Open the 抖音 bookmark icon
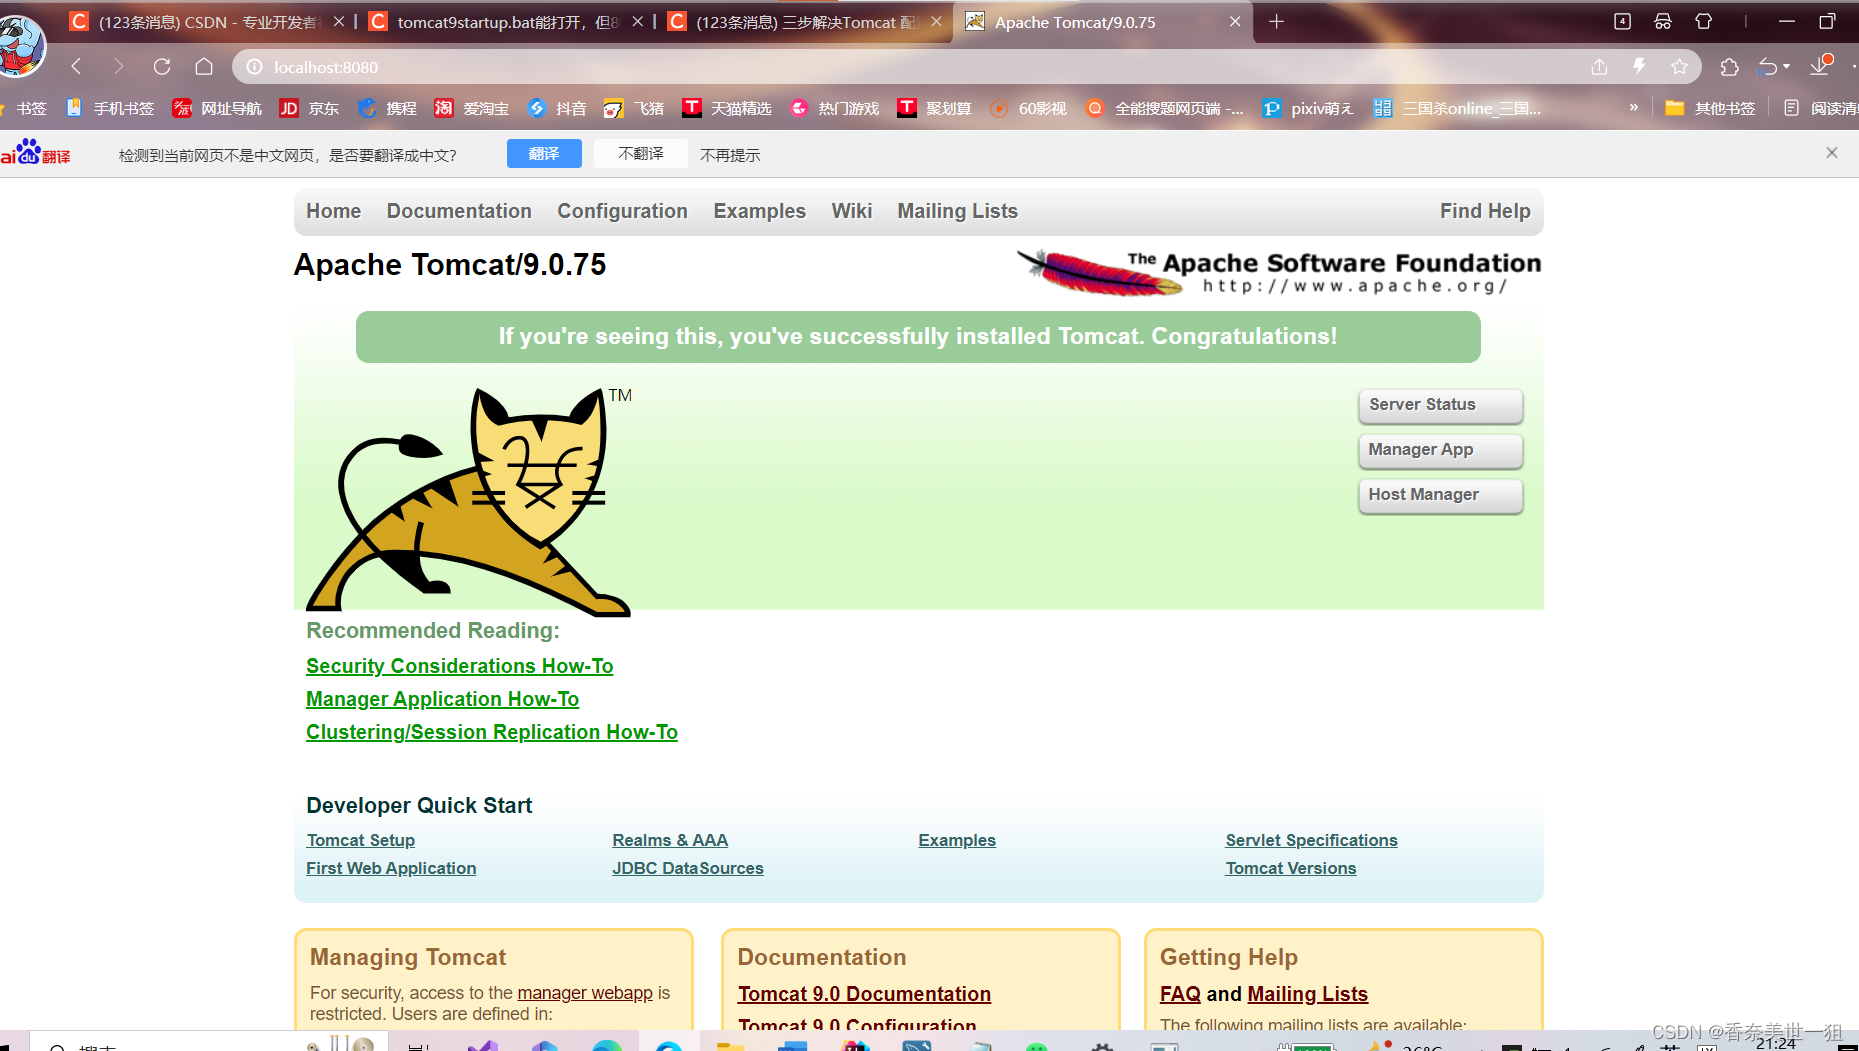The height and width of the screenshot is (1051, 1859). [538, 108]
